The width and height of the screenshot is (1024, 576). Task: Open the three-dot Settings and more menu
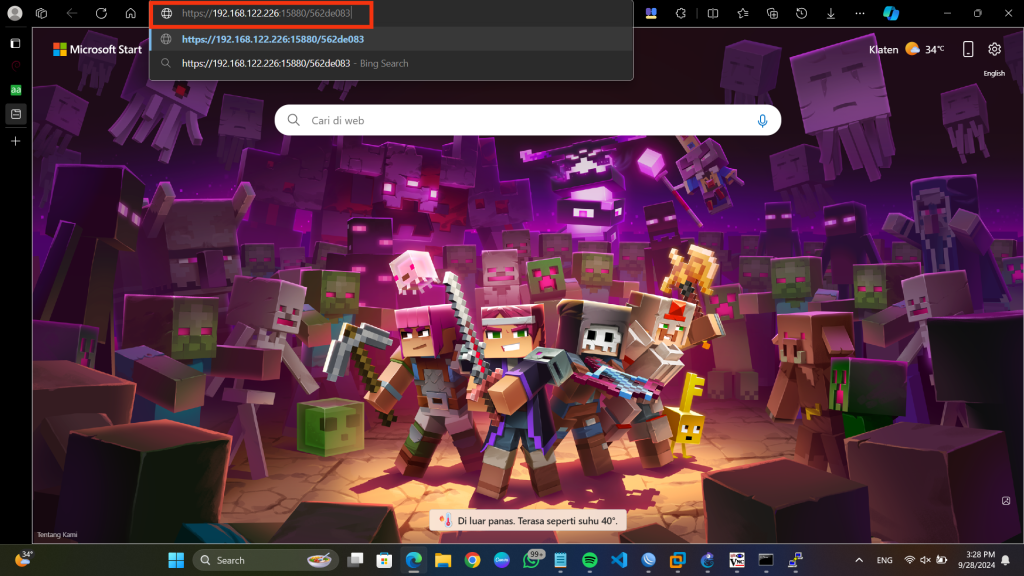click(x=861, y=14)
